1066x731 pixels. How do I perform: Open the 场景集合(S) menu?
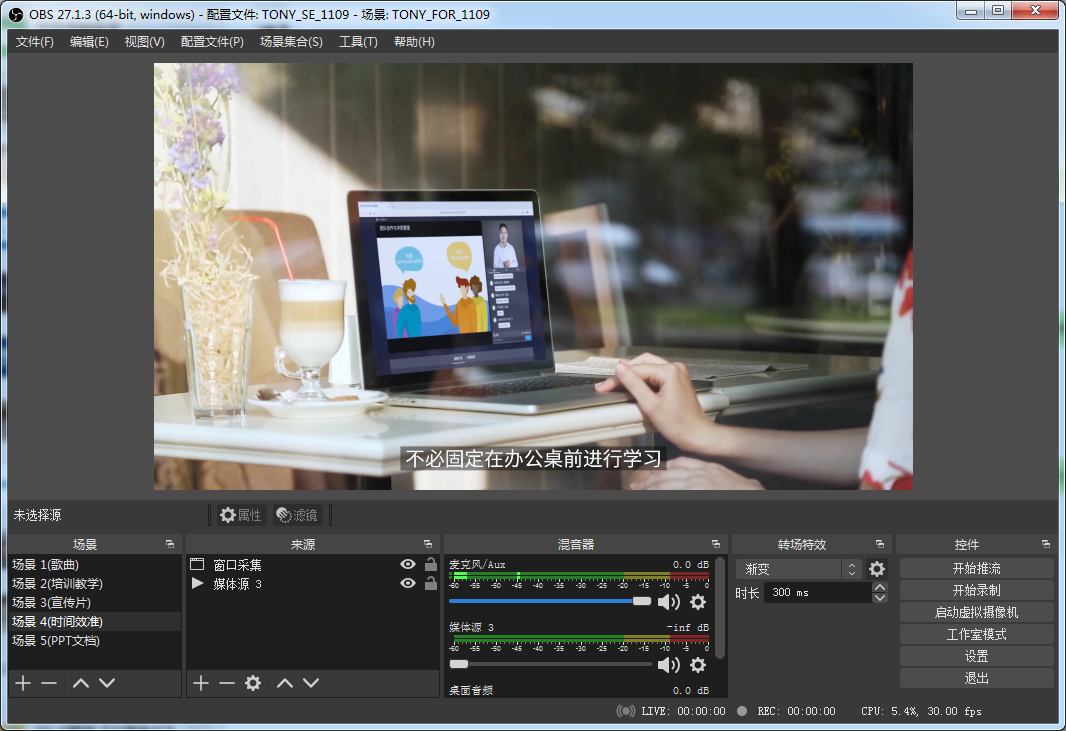(x=291, y=41)
